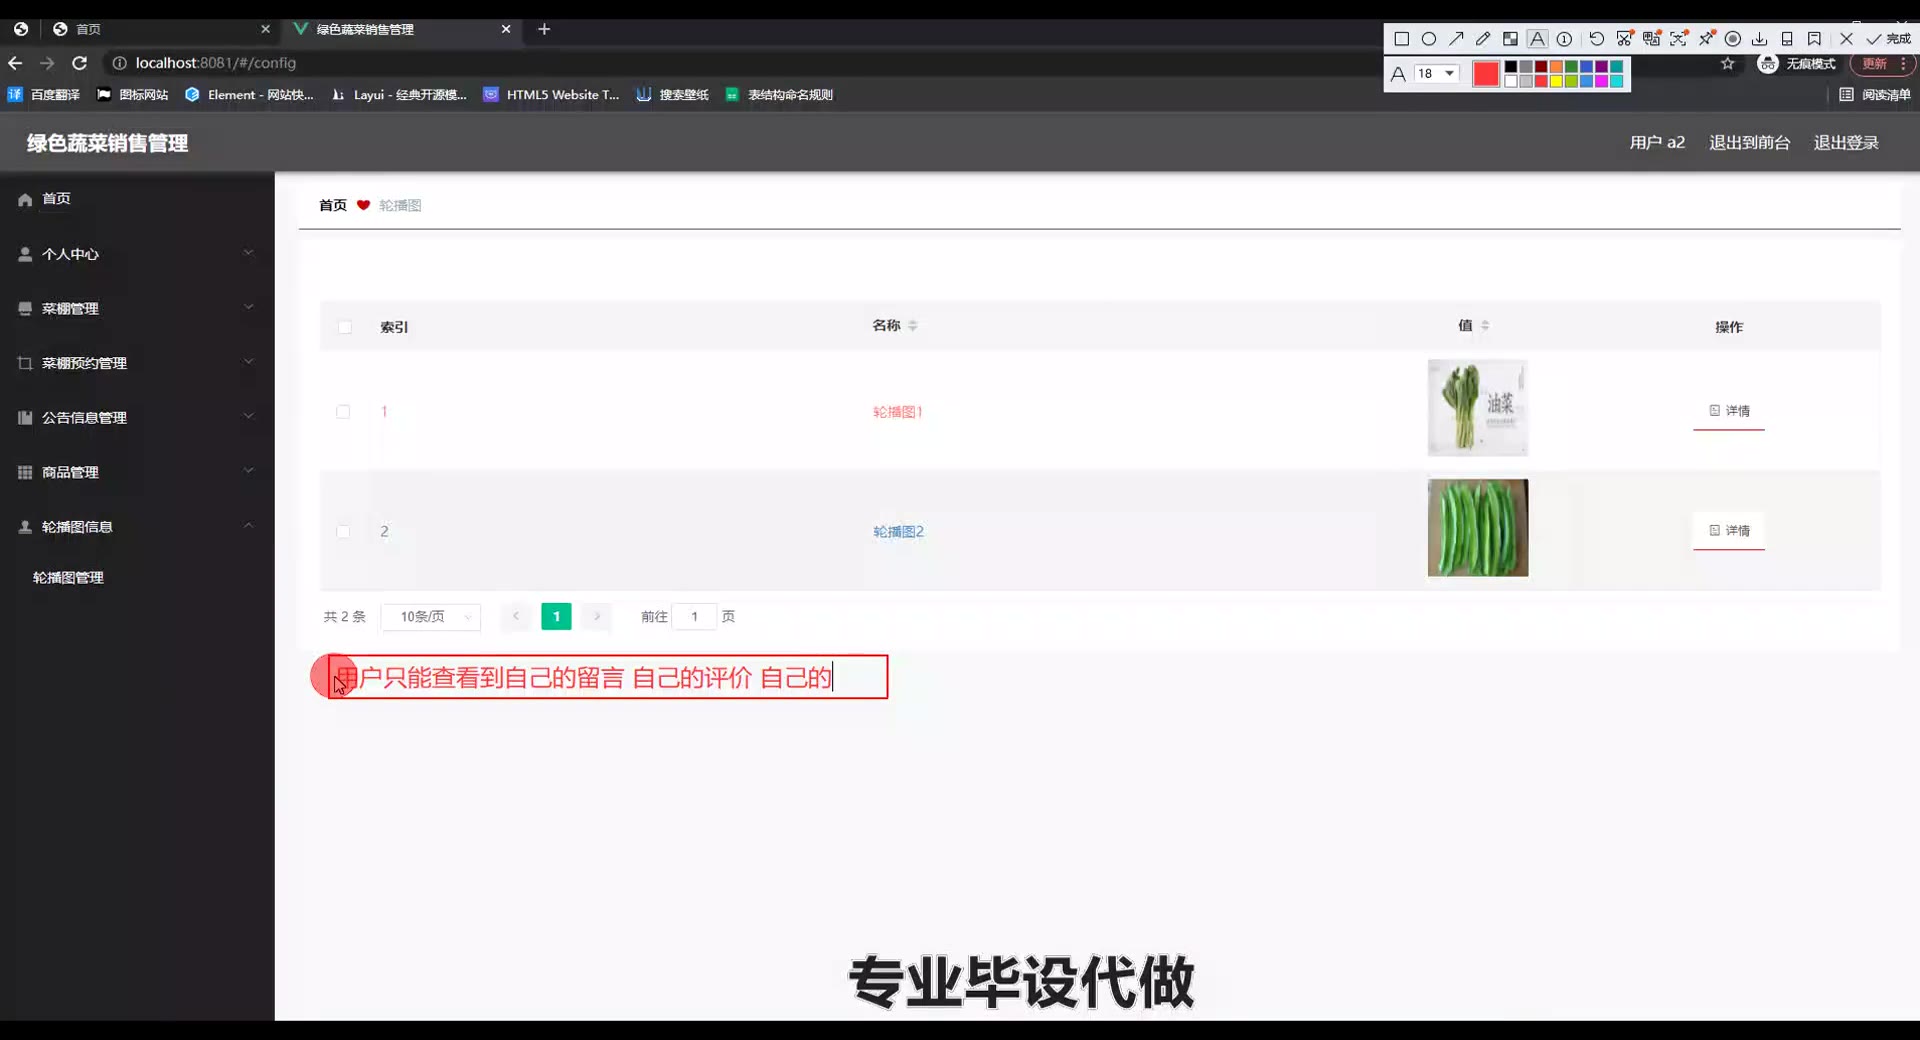Select the mosaic blur tool
Image resolution: width=1920 pixels, height=1040 pixels.
(x=1510, y=39)
